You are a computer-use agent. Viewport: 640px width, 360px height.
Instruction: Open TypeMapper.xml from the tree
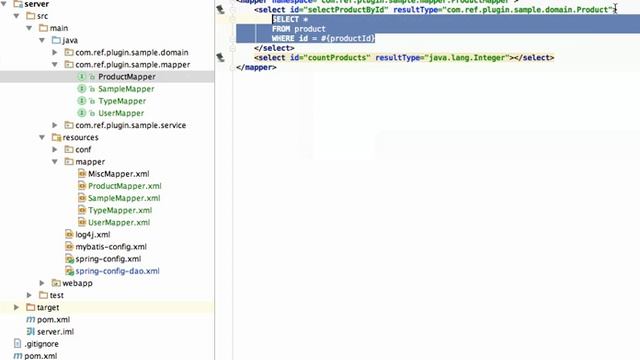pyautogui.click(x=120, y=210)
